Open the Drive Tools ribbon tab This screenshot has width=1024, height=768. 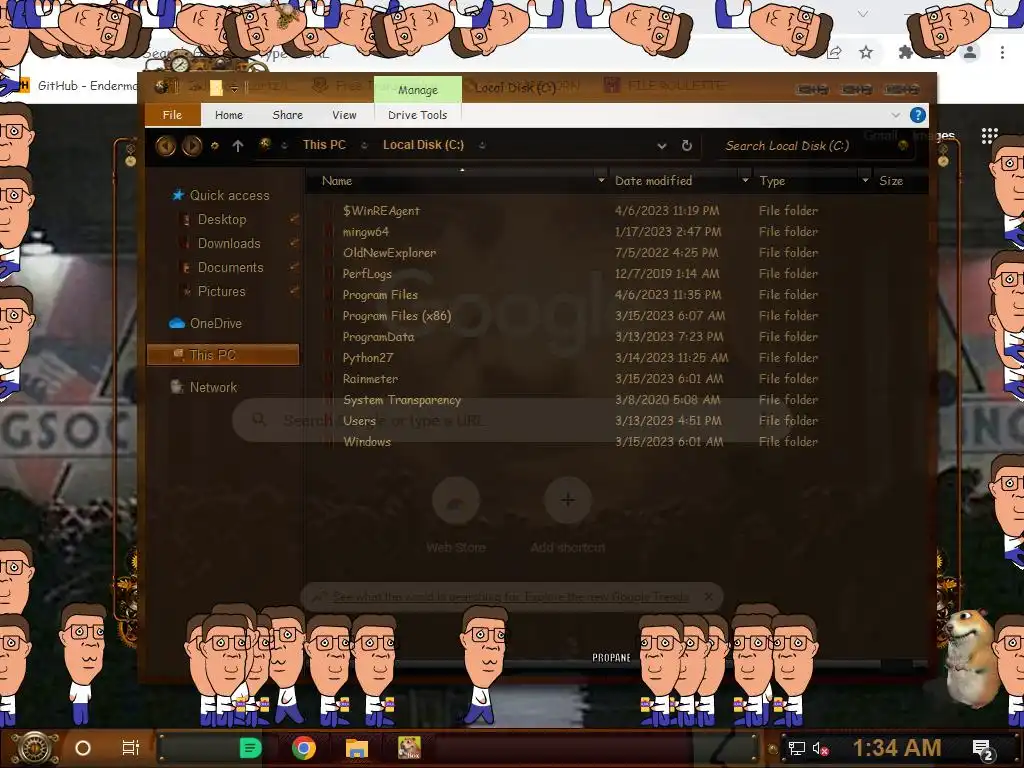tap(417, 115)
